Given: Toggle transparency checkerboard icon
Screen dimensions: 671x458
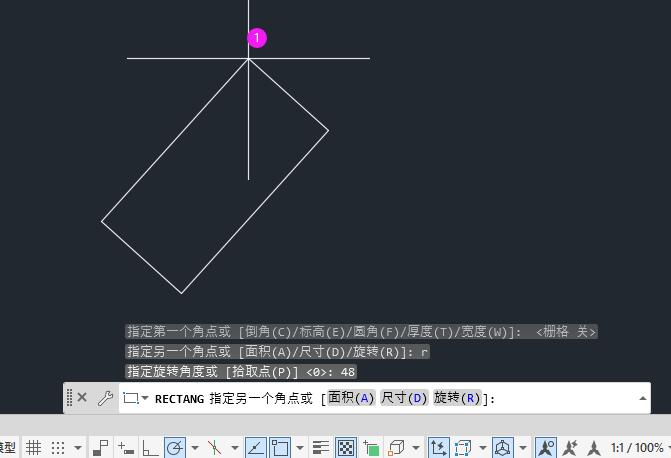Looking at the screenshot, I should coord(346,448).
